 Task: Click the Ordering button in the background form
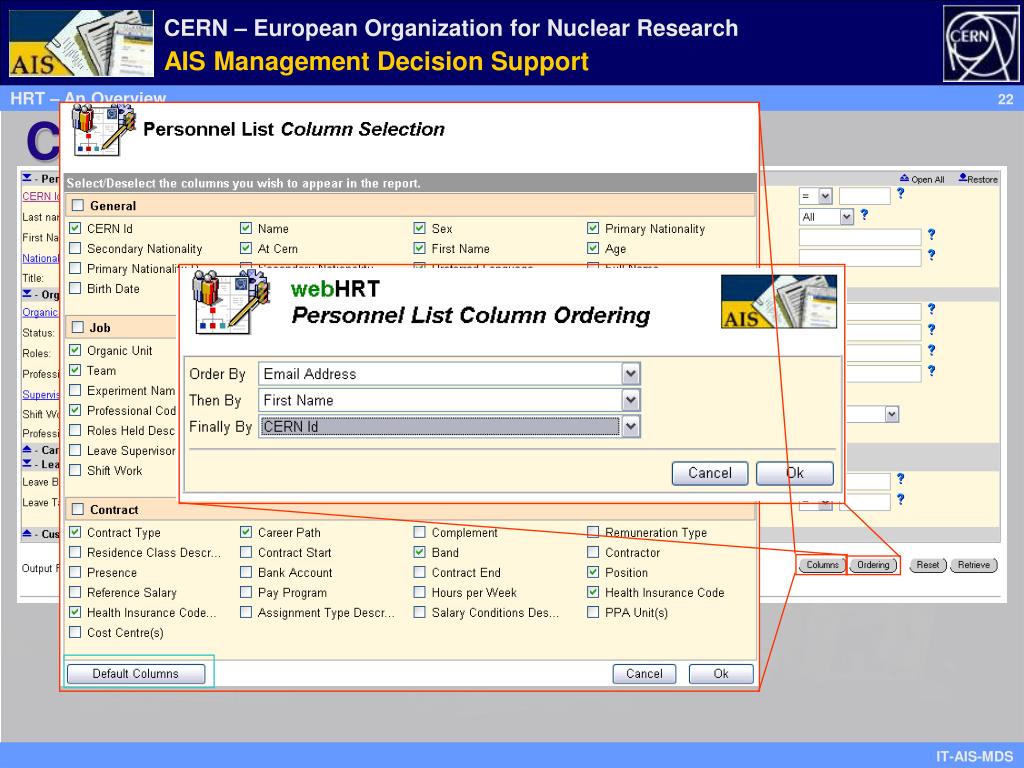coord(873,565)
